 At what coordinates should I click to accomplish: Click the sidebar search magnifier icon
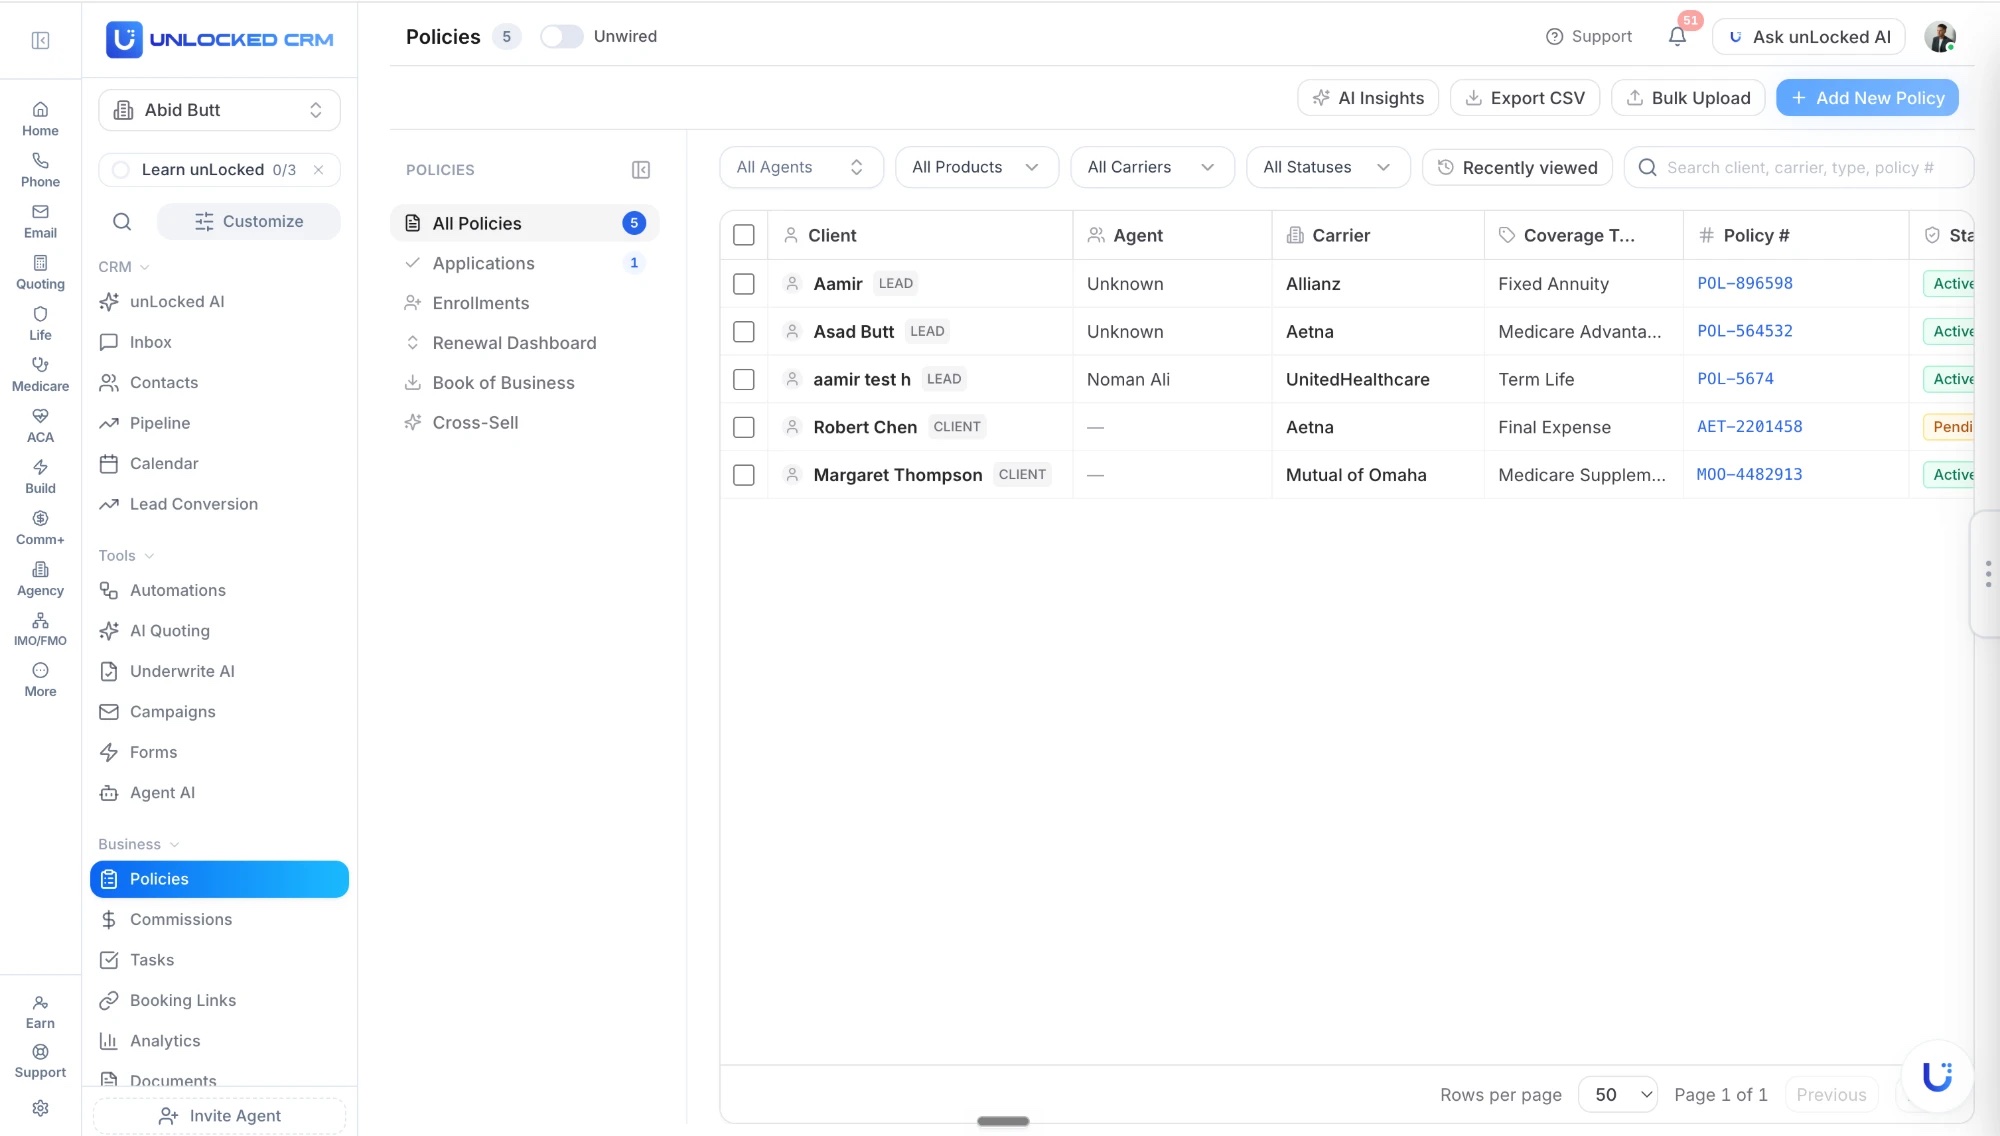tap(122, 221)
